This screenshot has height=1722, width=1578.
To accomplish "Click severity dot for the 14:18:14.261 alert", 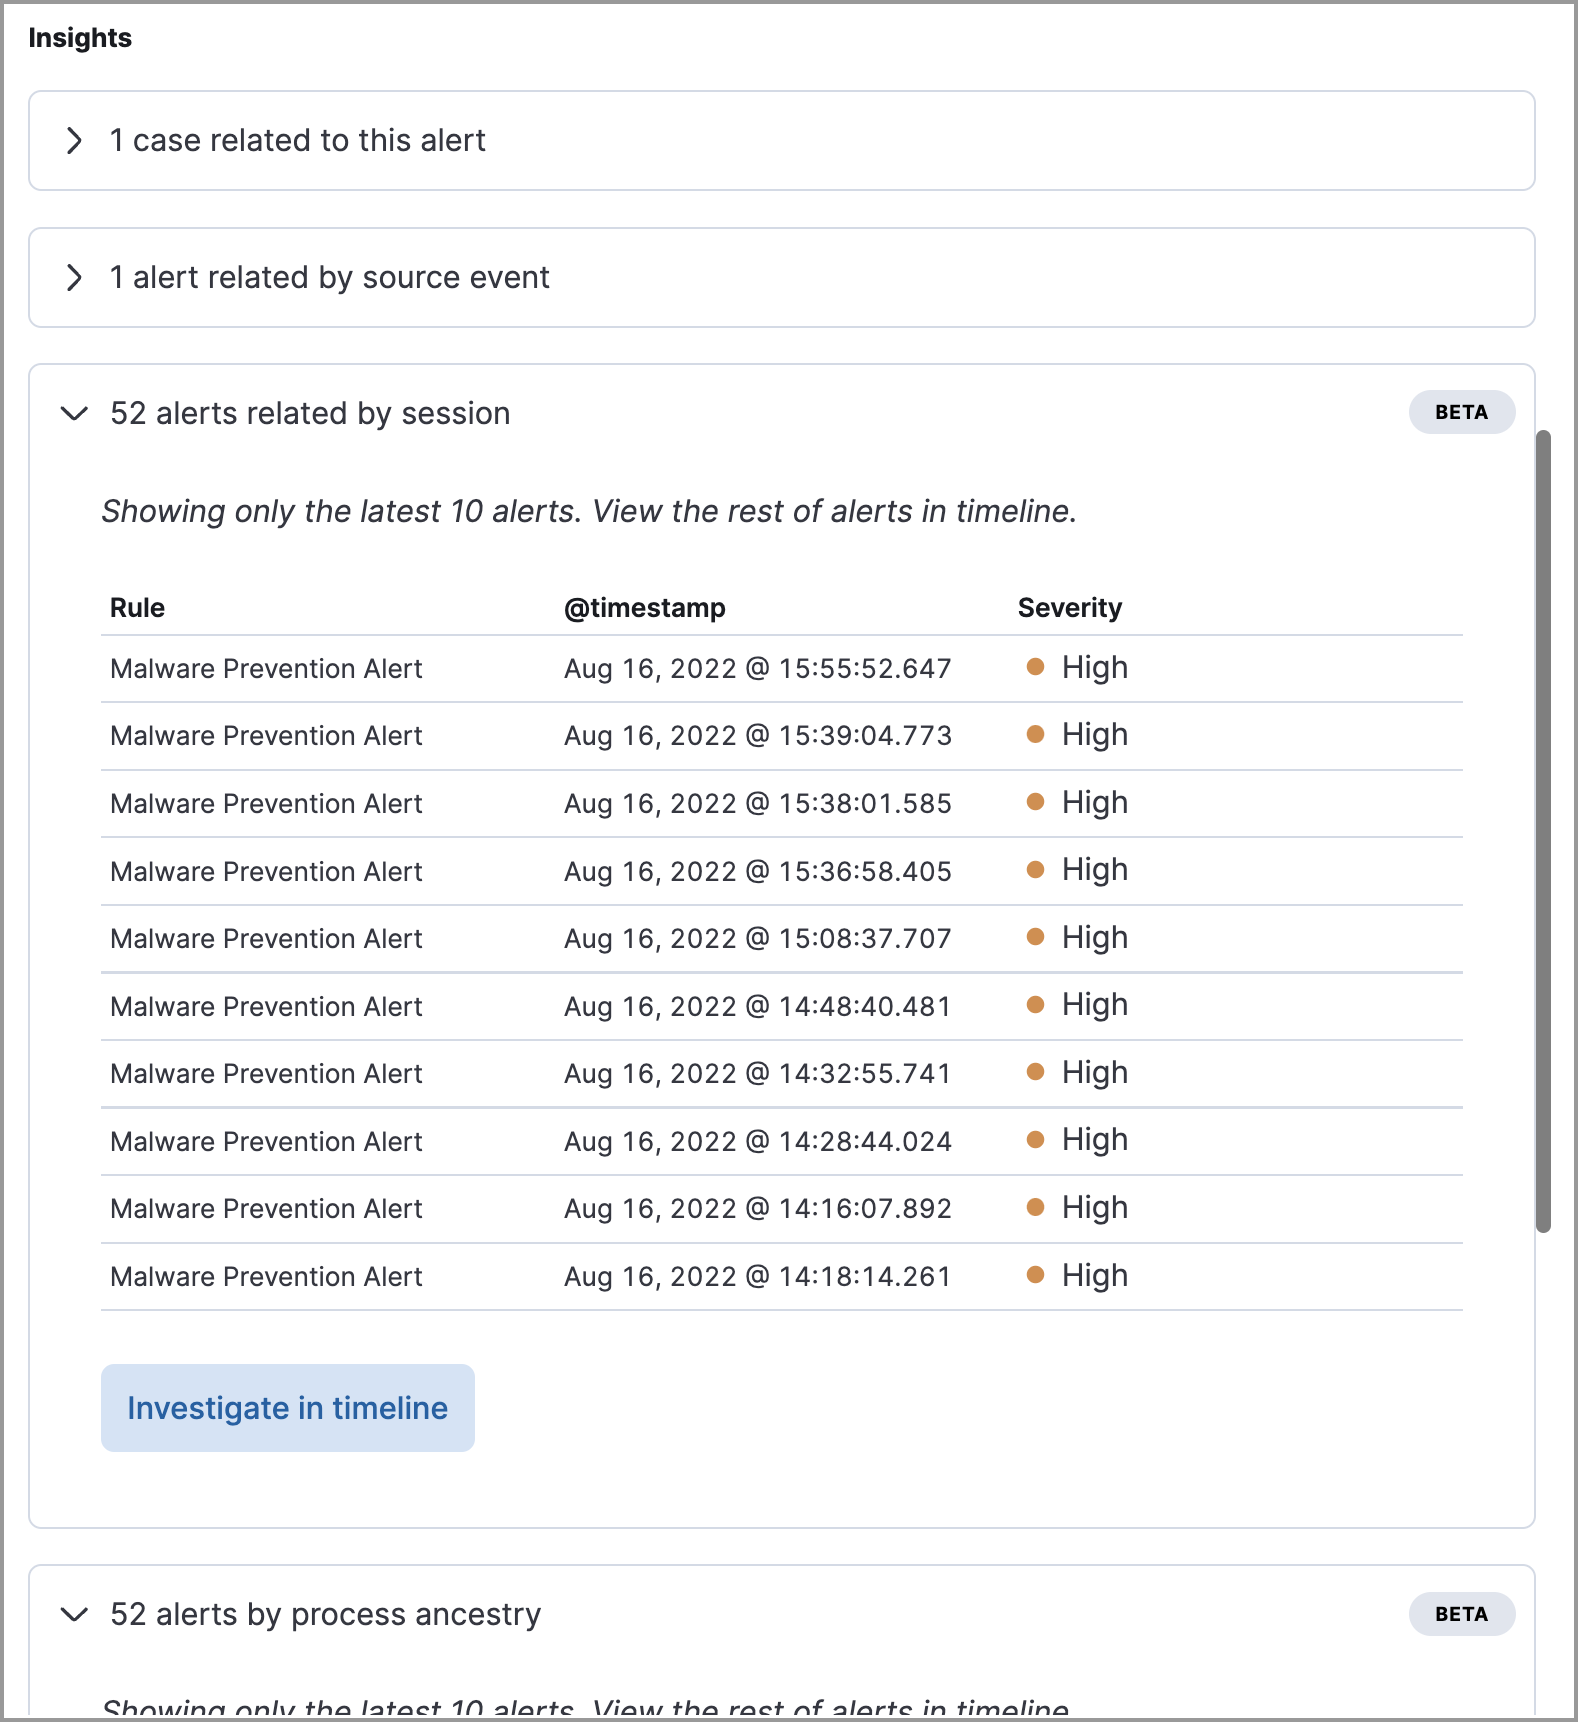I will (1036, 1275).
